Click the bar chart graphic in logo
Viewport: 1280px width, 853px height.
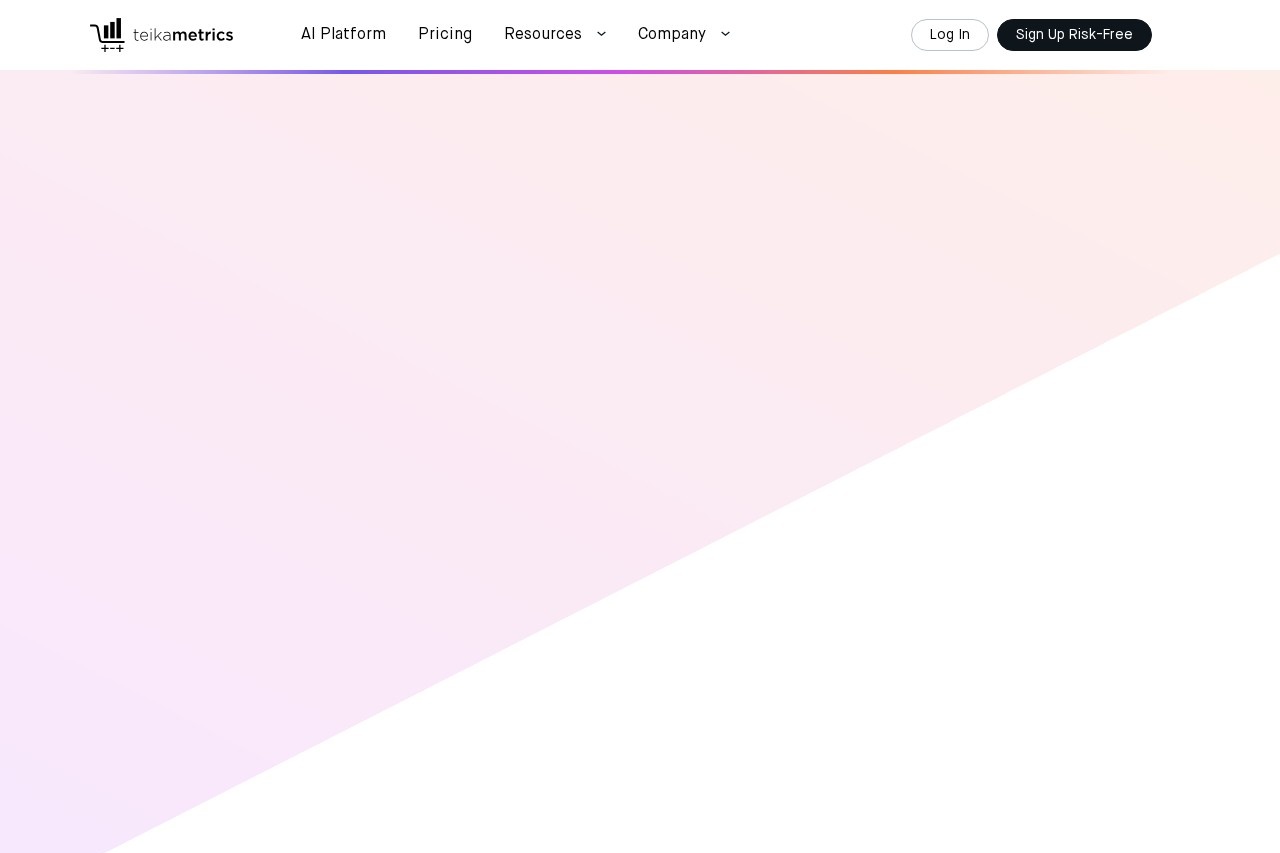(x=113, y=28)
